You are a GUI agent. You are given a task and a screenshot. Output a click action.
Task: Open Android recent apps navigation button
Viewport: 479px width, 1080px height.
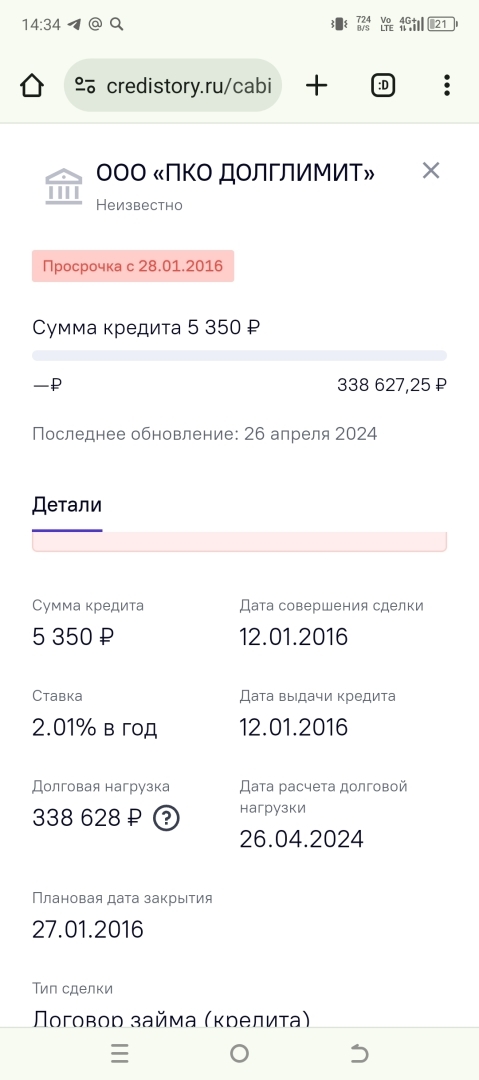119,1053
